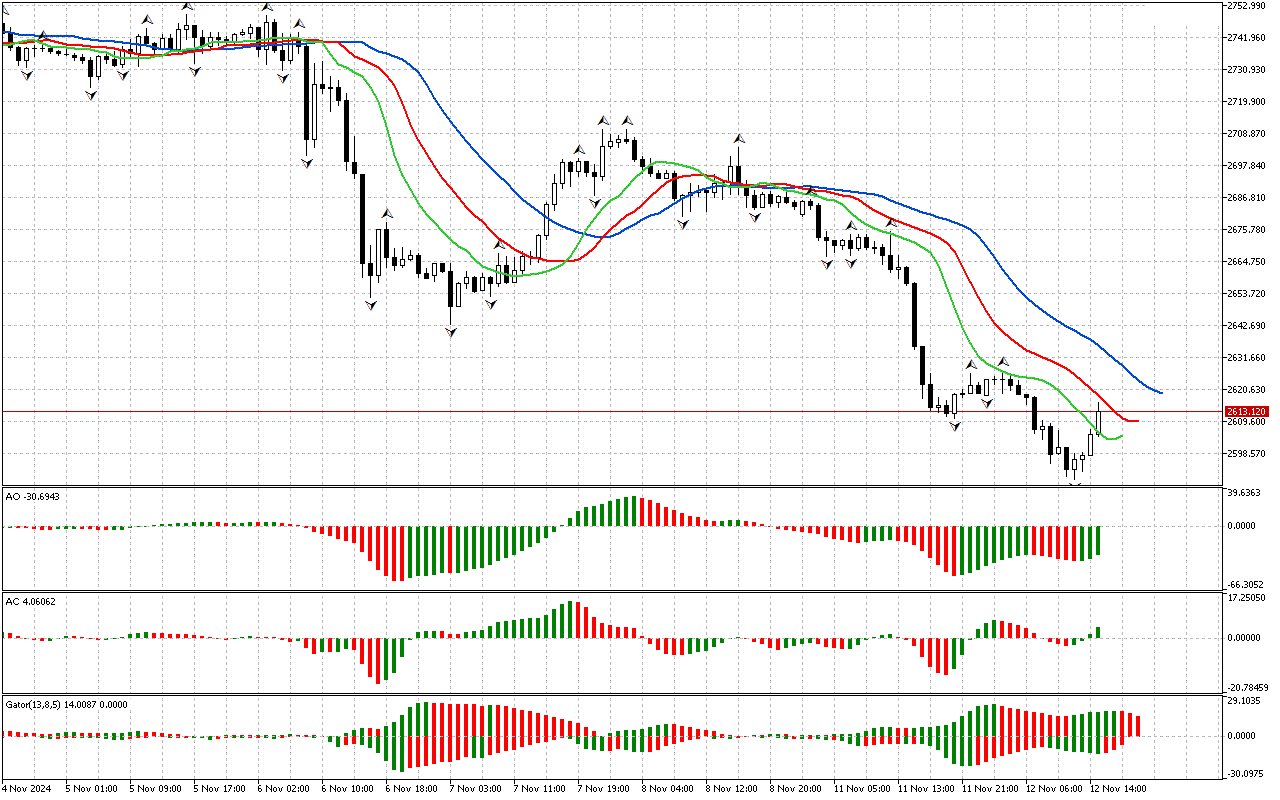Select the 2686.810 price axis value
Screen dimensions: 1280x800
point(1247,198)
